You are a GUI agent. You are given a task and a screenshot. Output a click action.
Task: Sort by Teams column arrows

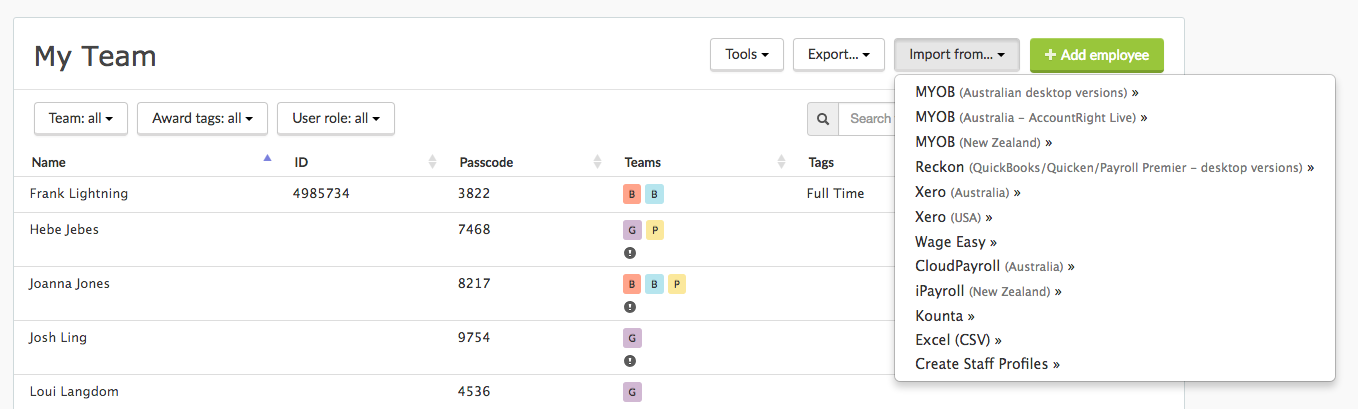tap(782, 162)
